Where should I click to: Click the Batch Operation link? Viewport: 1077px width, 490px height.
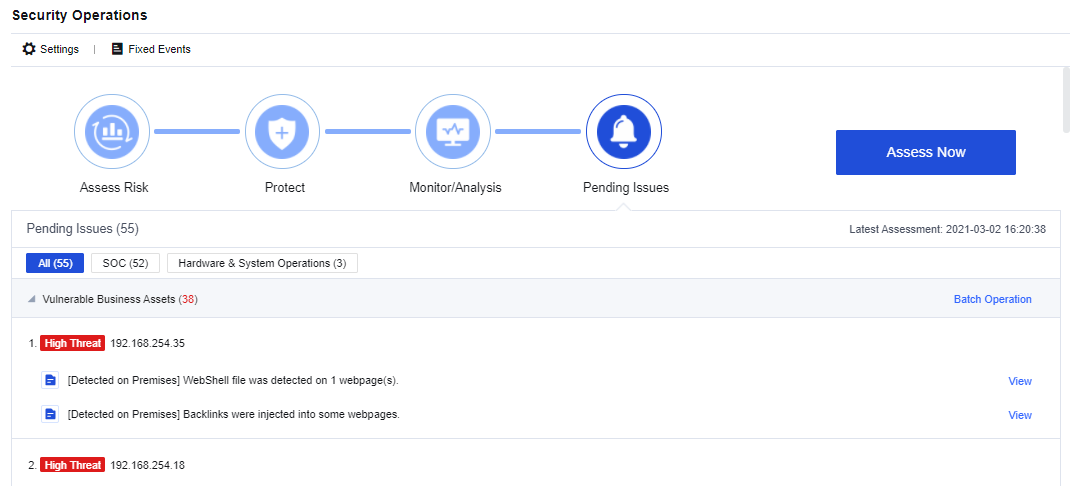tap(992, 299)
